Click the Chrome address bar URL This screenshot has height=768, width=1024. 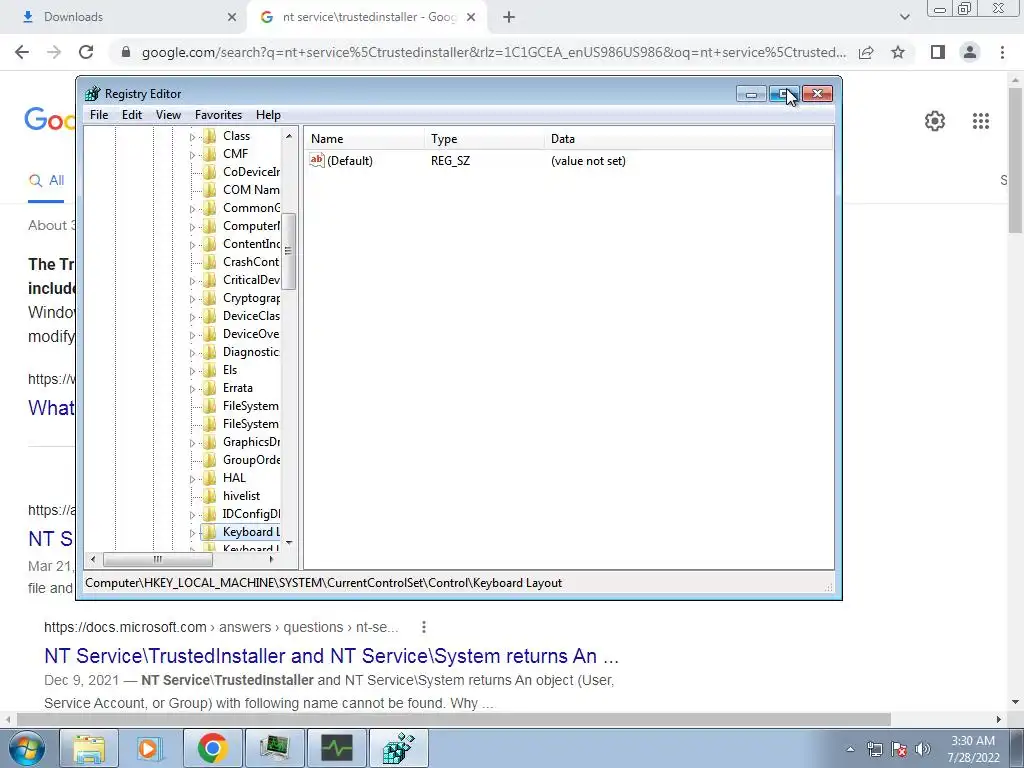pos(494,52)
